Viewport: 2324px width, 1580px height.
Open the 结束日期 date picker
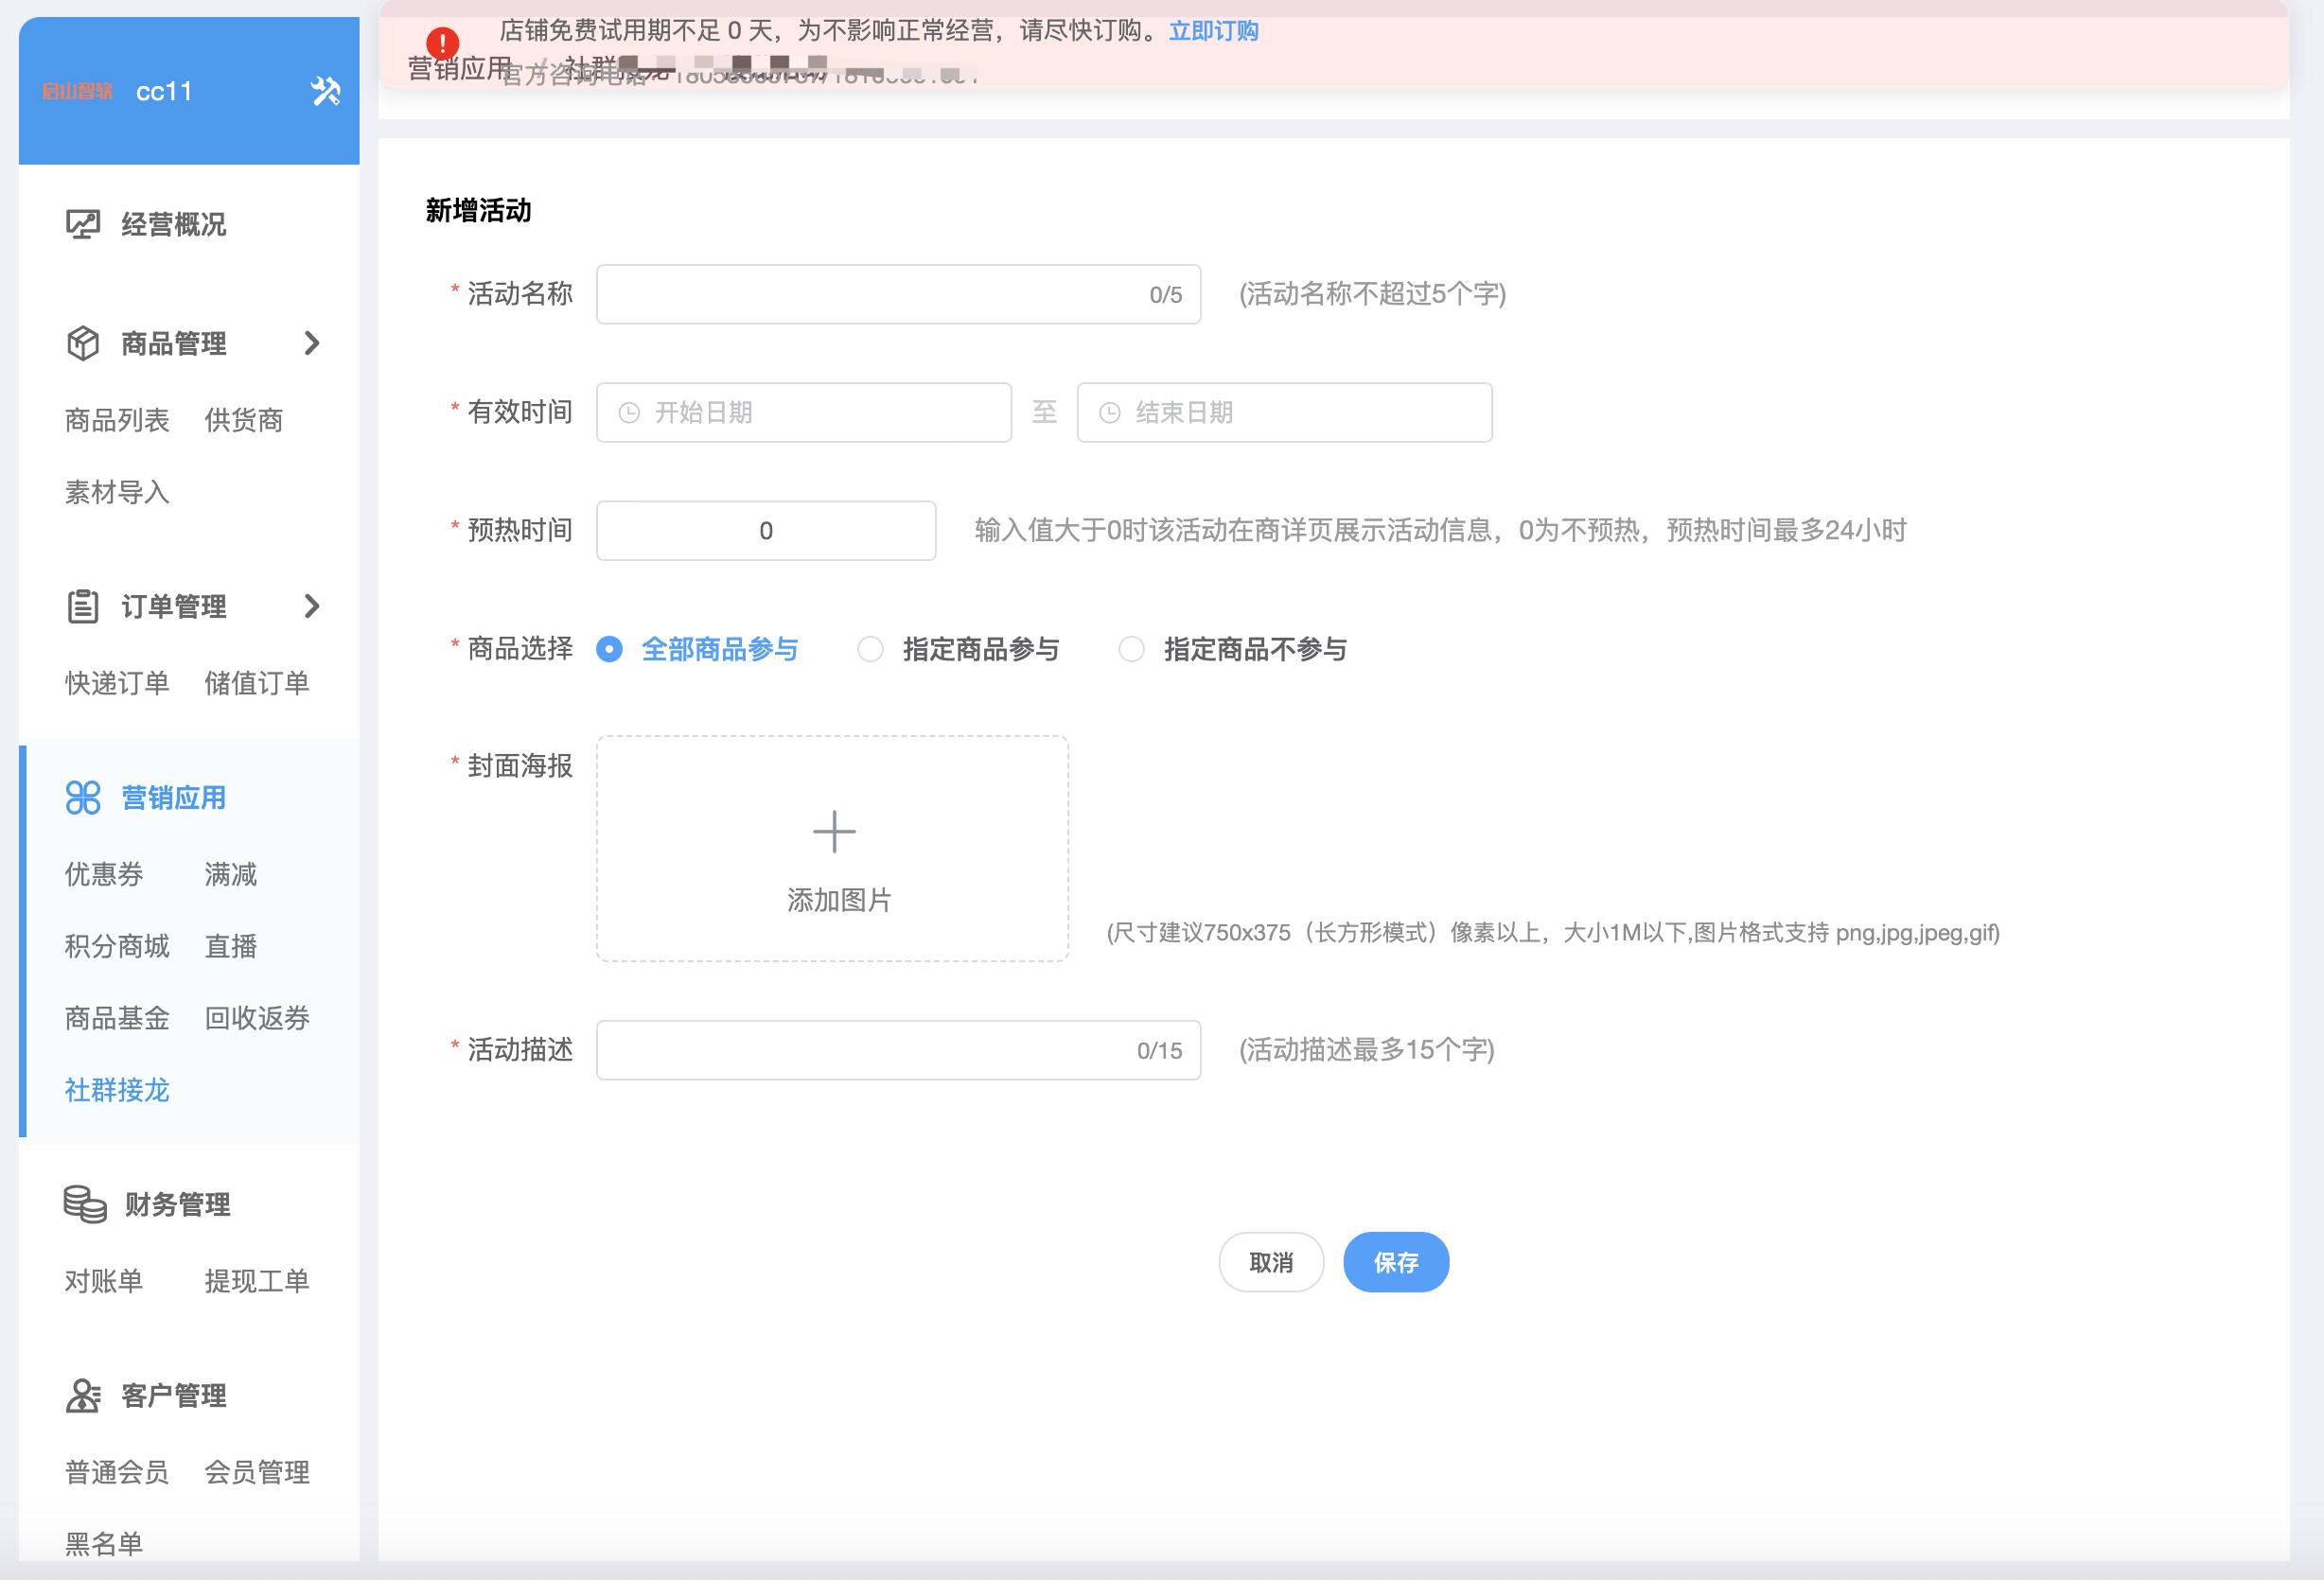tap(1283, 411)
